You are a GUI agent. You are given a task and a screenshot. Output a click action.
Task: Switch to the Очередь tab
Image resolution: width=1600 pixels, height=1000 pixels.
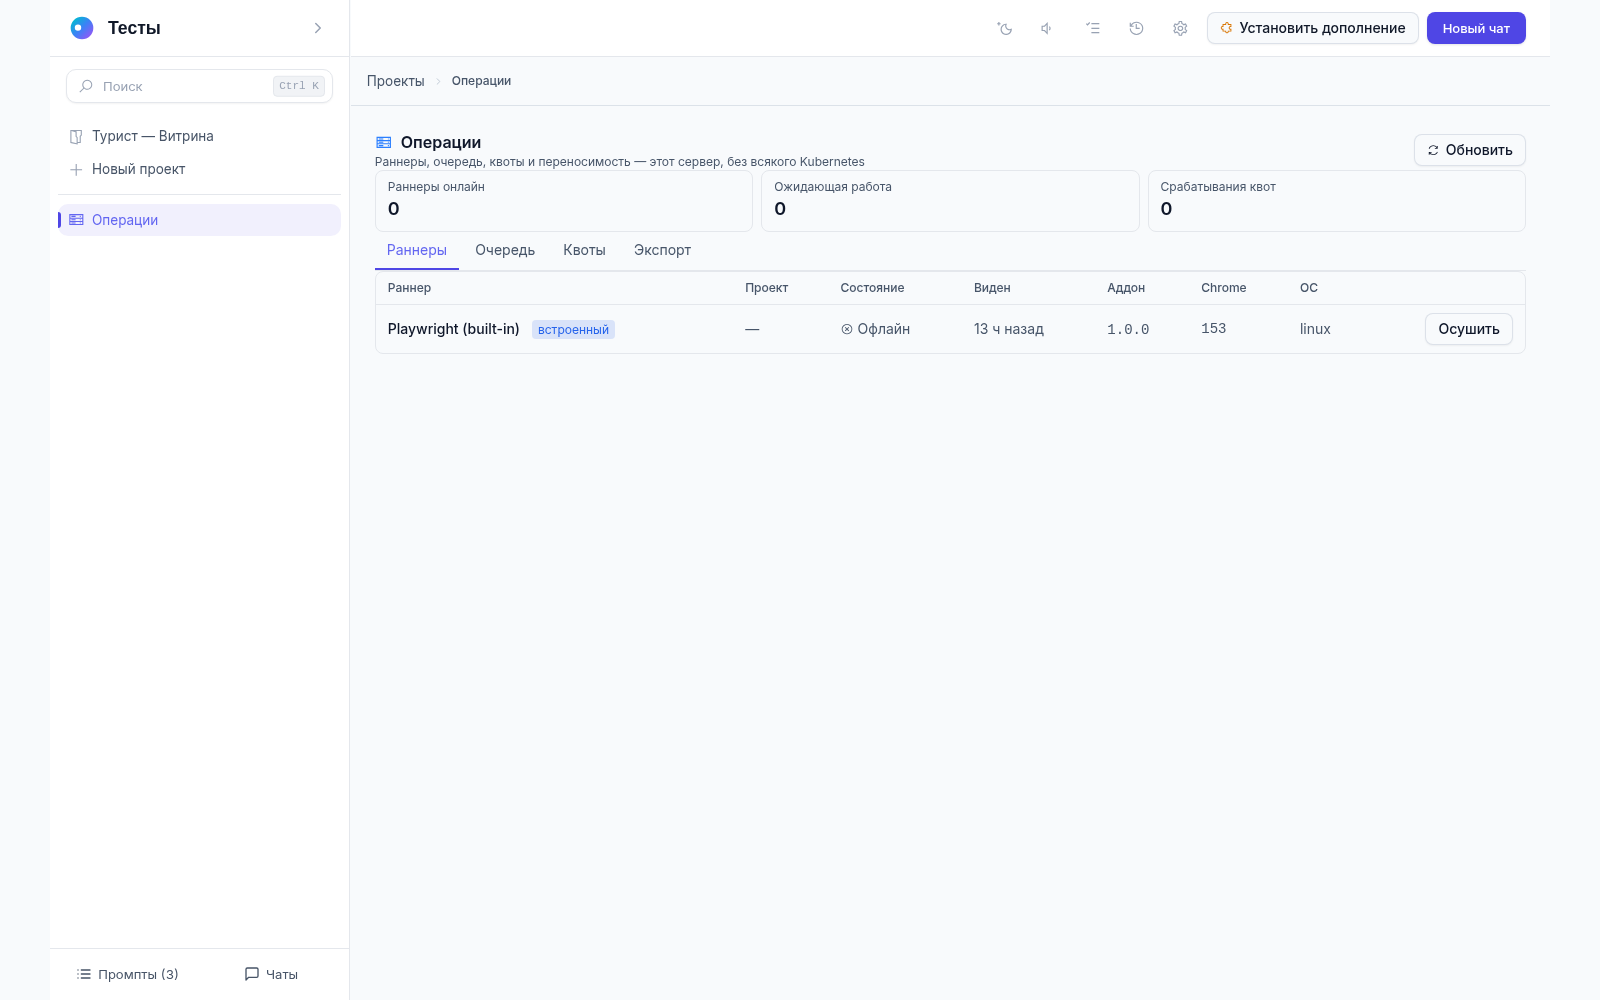click(505, 250)
